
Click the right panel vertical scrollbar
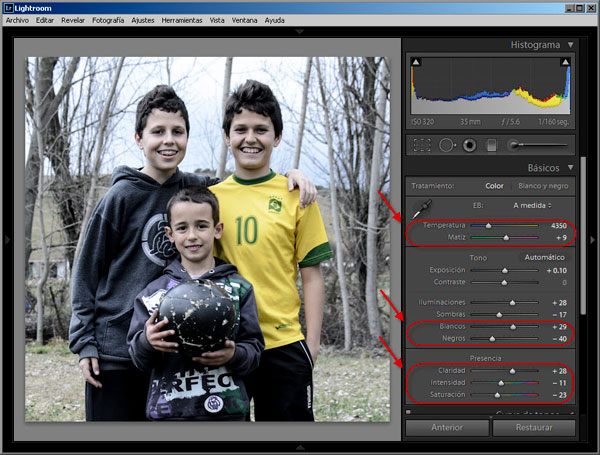coord(583,235)
